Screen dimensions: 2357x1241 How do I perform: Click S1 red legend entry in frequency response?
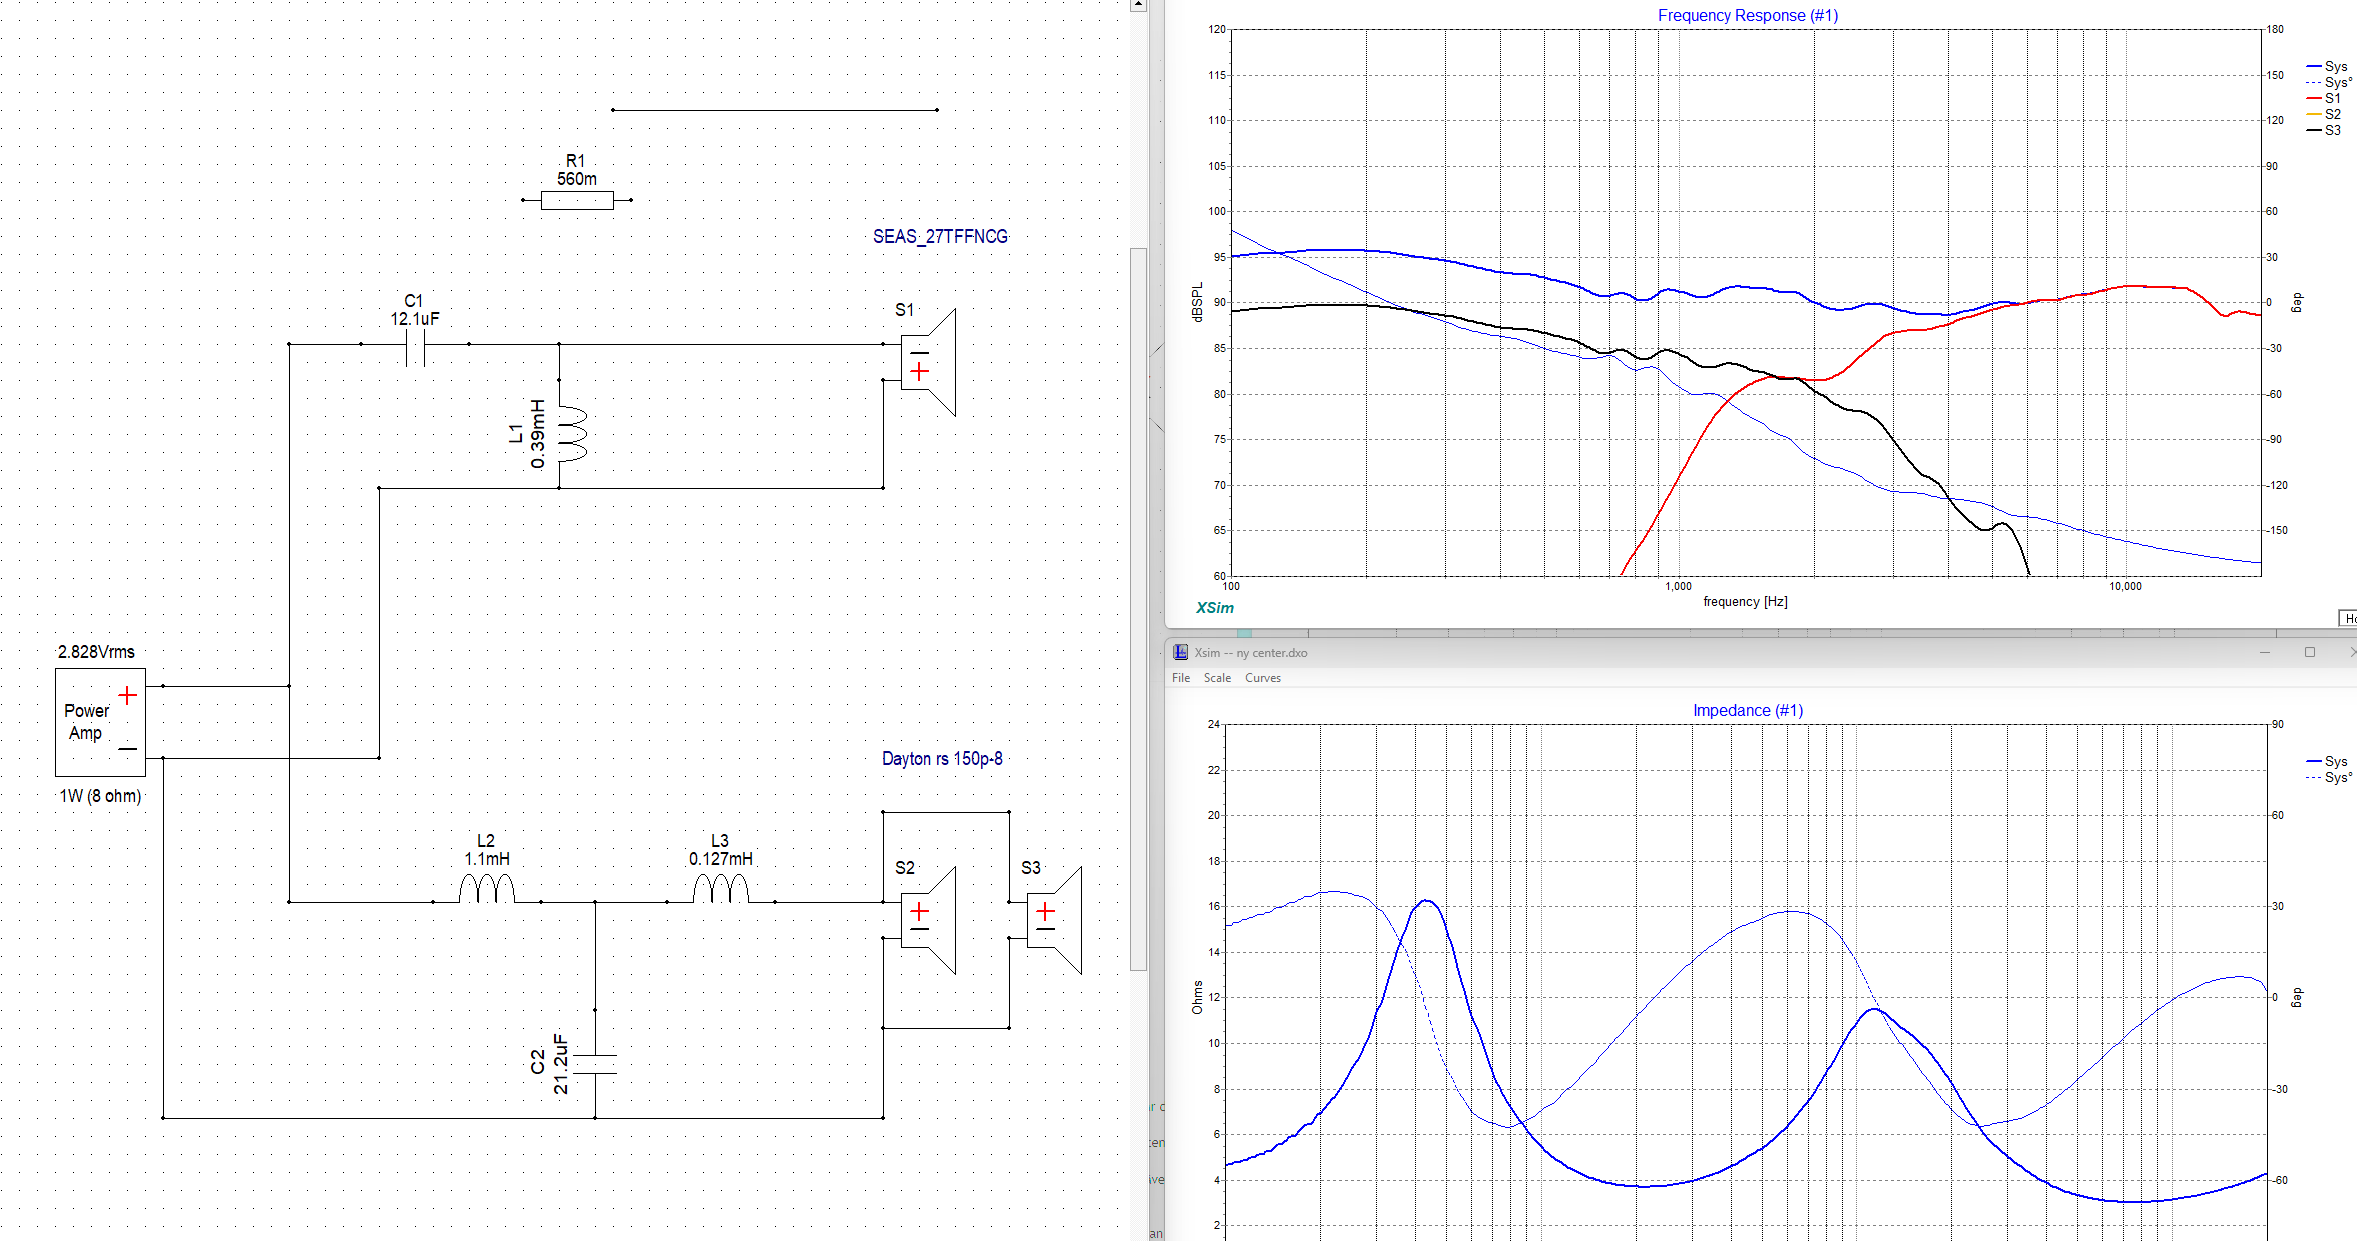(x=2331, y=98)
